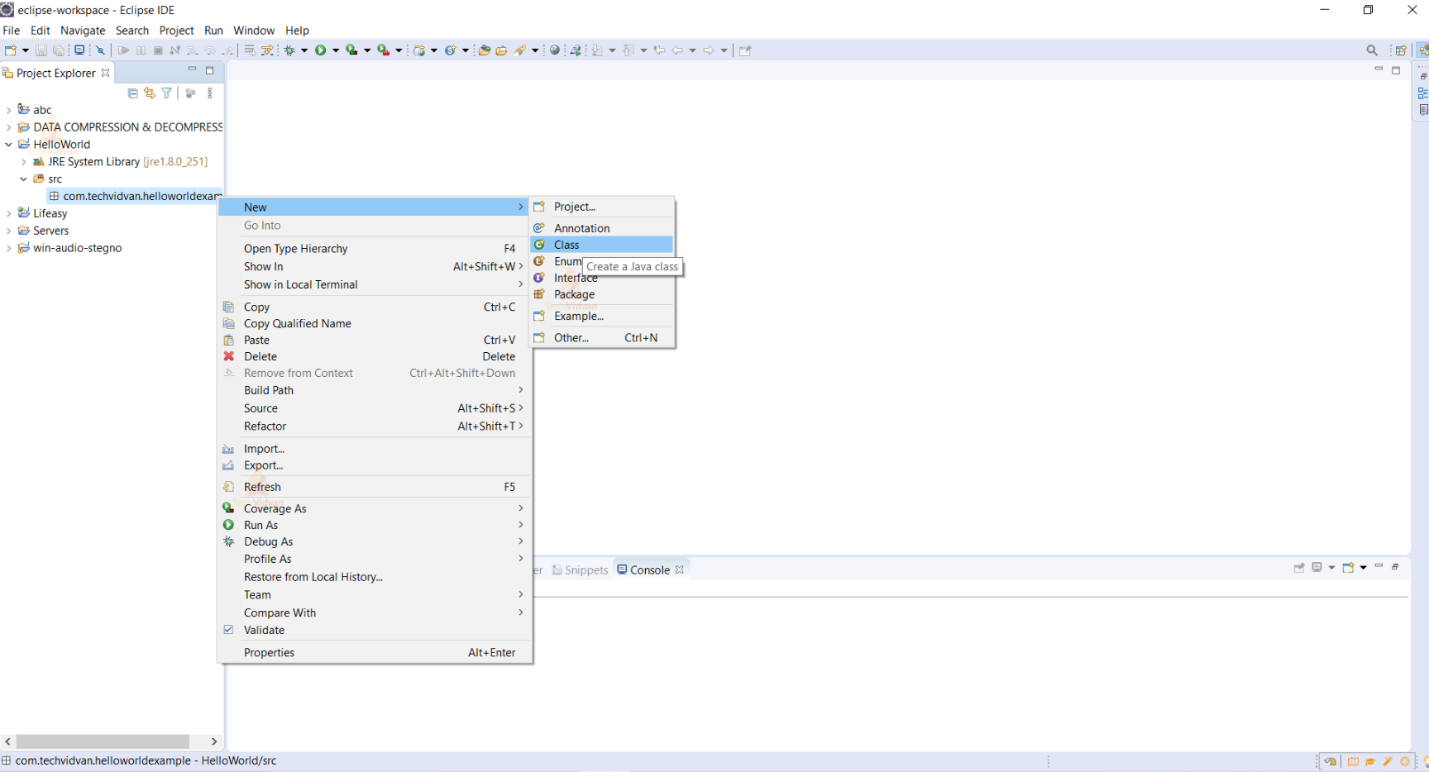Select Annotation in the New submenu
Screen dimensions: 1429x772
tap(602, 228)
